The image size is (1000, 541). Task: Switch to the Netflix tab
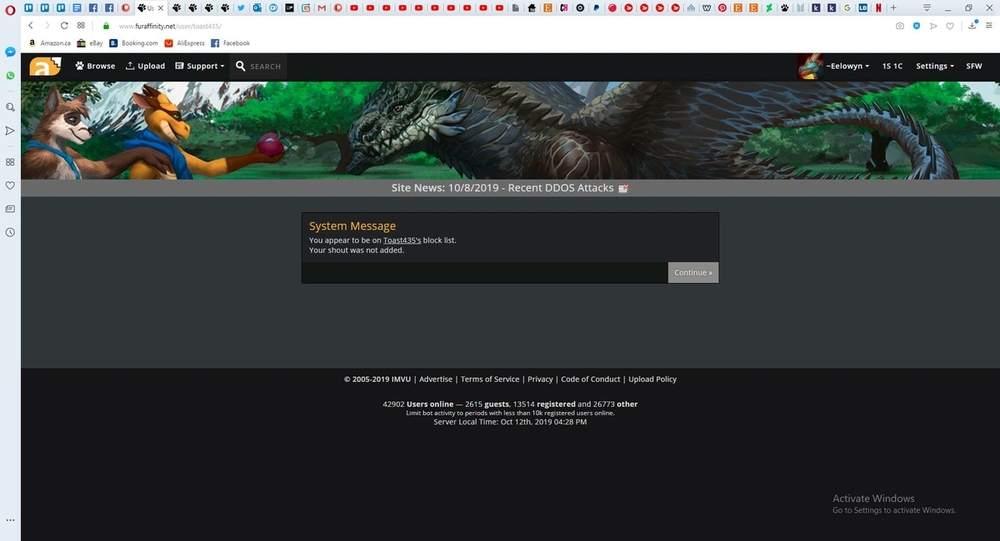[x=878, y=8]
